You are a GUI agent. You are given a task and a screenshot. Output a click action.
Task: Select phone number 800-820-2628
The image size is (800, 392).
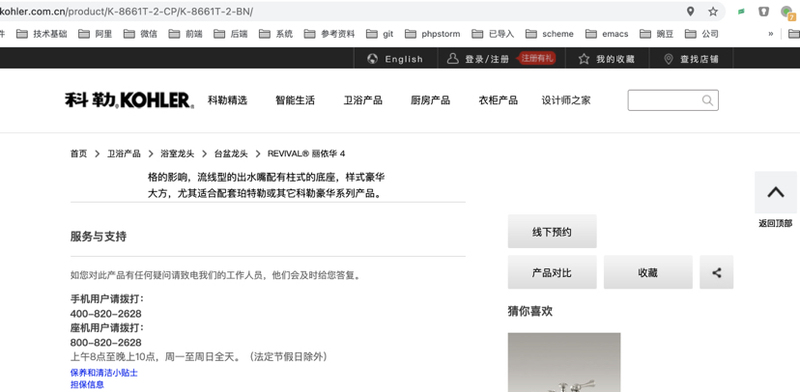point(106,342)
